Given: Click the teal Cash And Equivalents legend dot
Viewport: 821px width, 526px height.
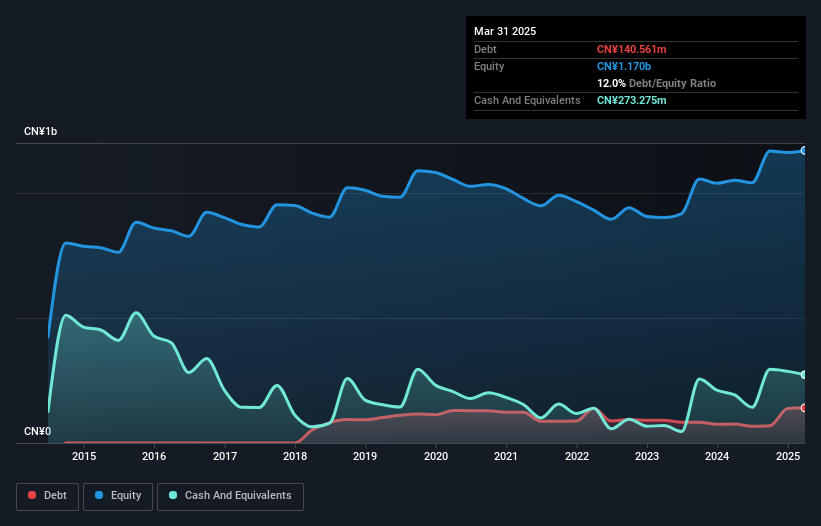Looking at the screenshot, I should [173, 495].
